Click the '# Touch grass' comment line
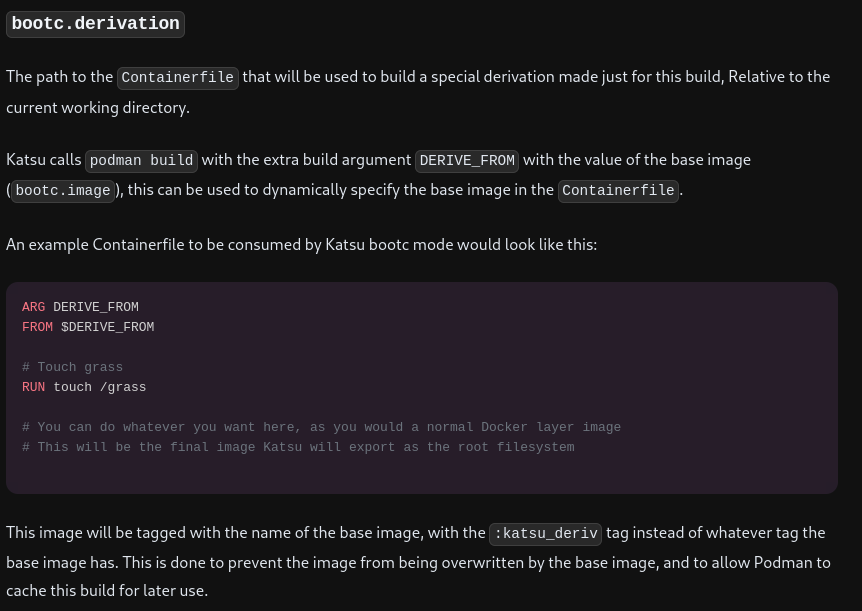The width and height of the screenshot is (862, 611). [72, 367]
